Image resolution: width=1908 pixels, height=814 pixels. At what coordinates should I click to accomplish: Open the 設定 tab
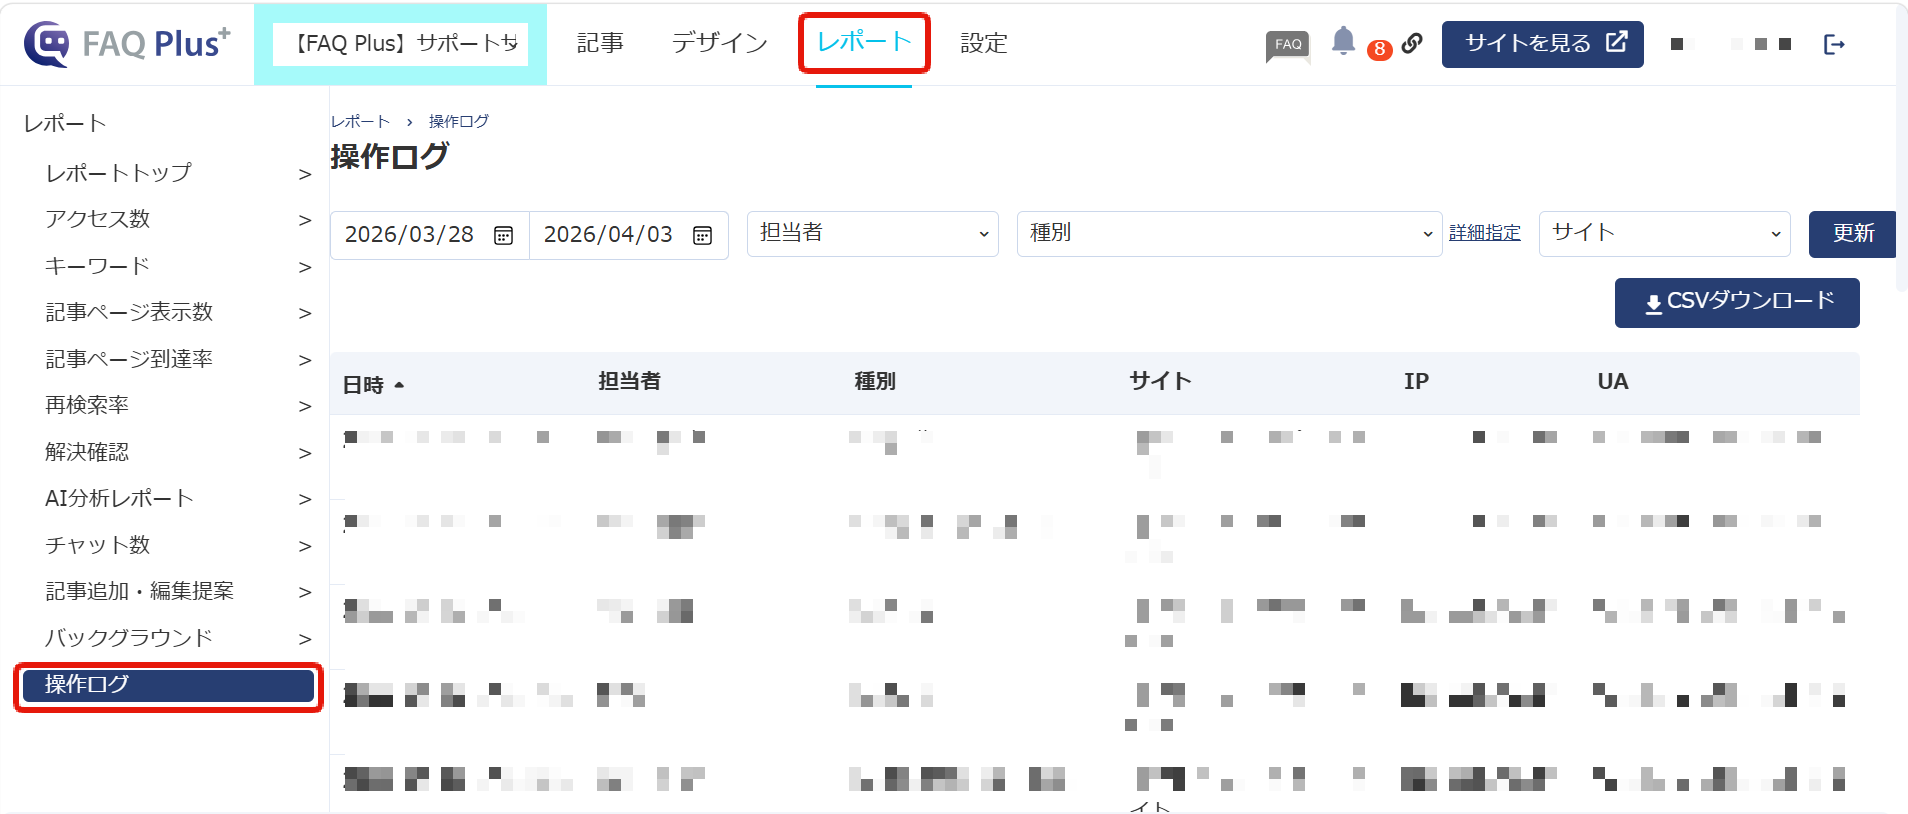[x=983, y=43]
